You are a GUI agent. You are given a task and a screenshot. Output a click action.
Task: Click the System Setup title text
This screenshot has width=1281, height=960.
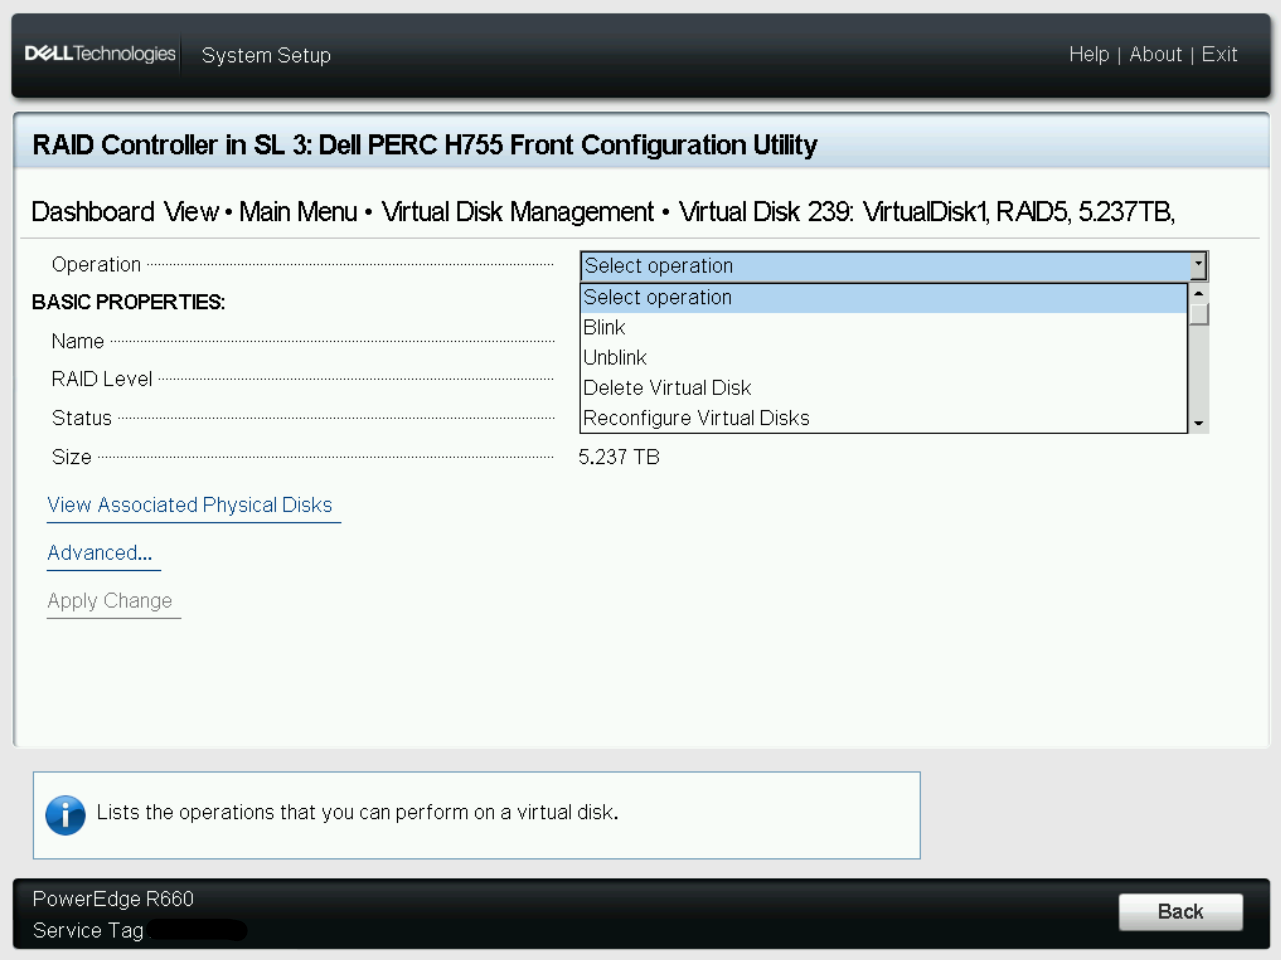266,55
